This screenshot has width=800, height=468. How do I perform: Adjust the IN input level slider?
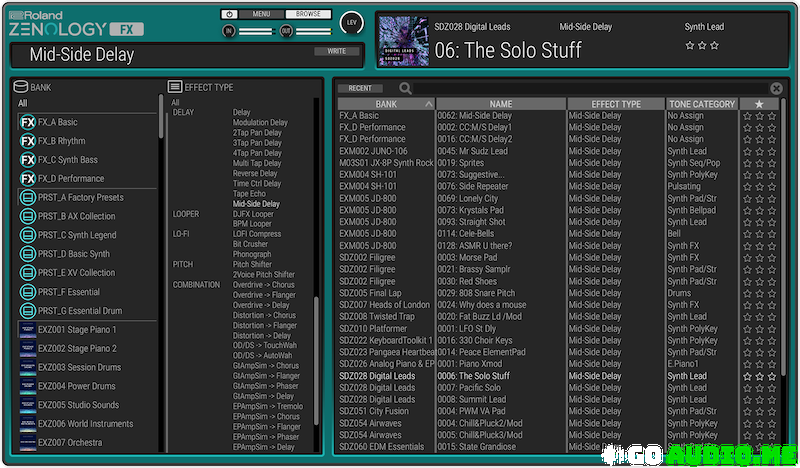(255, 32)
